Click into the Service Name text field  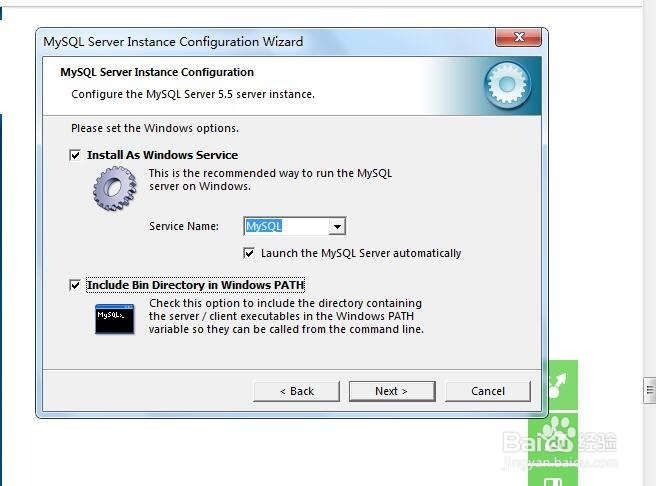(x=287, y=226)
